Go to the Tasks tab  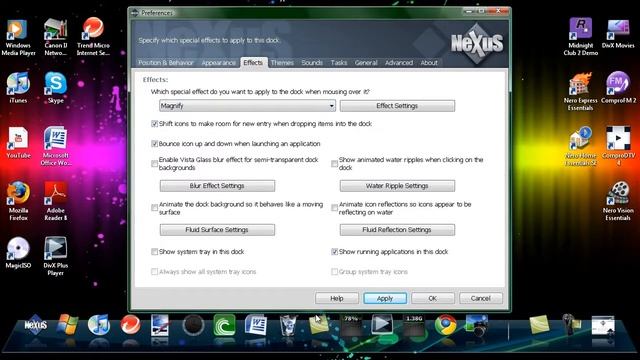point(339,63)
